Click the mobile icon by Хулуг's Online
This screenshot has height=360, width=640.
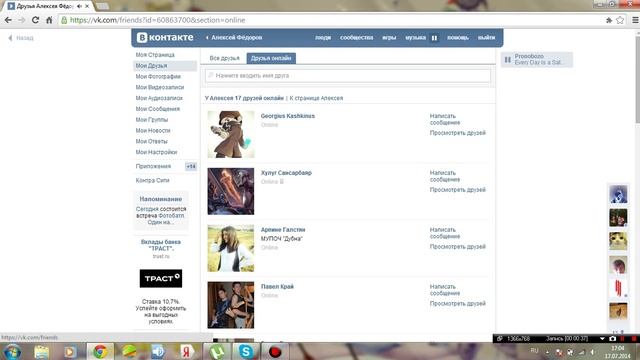(282, 182)
